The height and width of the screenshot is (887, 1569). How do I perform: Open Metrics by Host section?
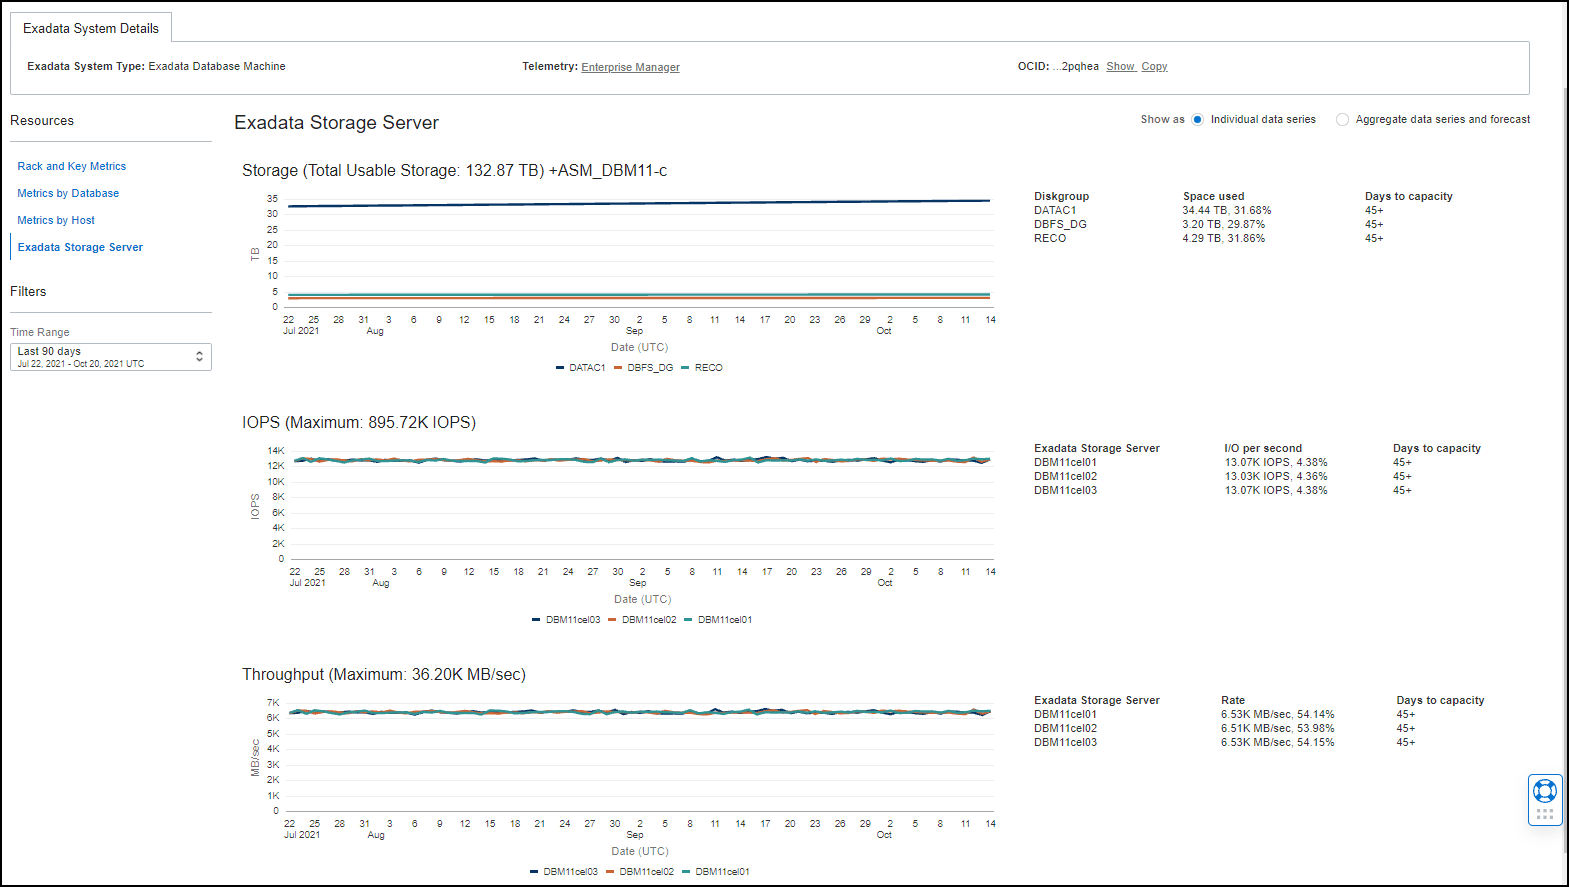coord(56,220)
